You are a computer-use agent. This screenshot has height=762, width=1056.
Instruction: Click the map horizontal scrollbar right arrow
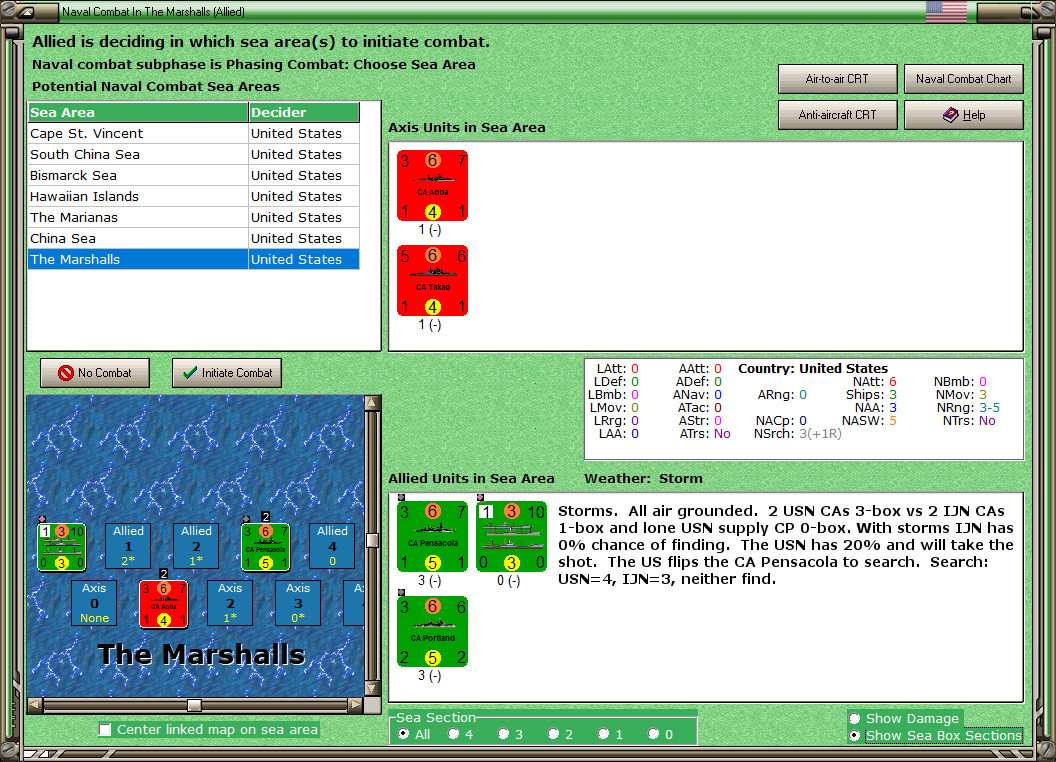click(x=356, y=705)
